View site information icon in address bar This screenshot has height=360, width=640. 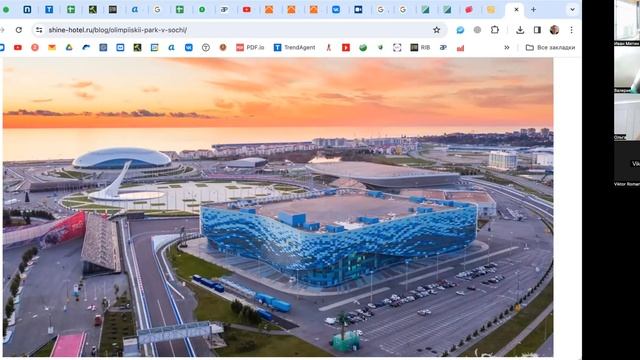[39, 30]
